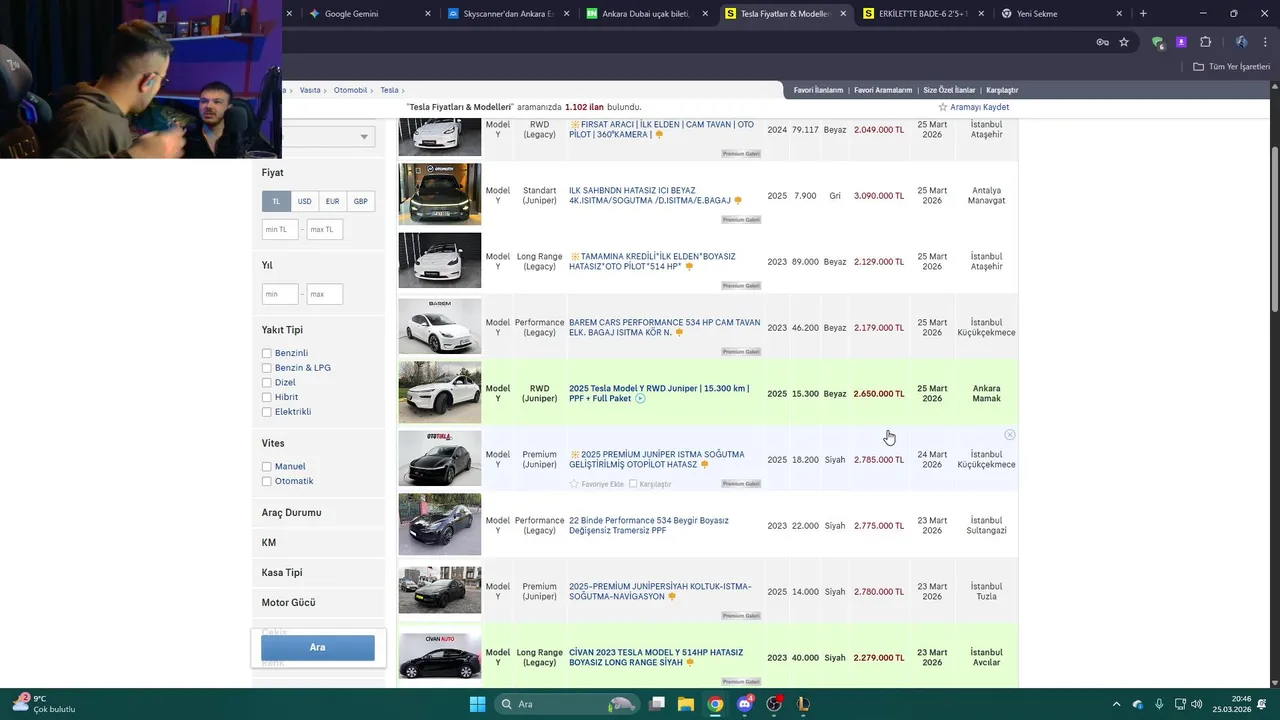Open the Tüm Yer İşaretleri bookmarks folder
This screenshot has width=1280, height=720.
[1232, 66]
